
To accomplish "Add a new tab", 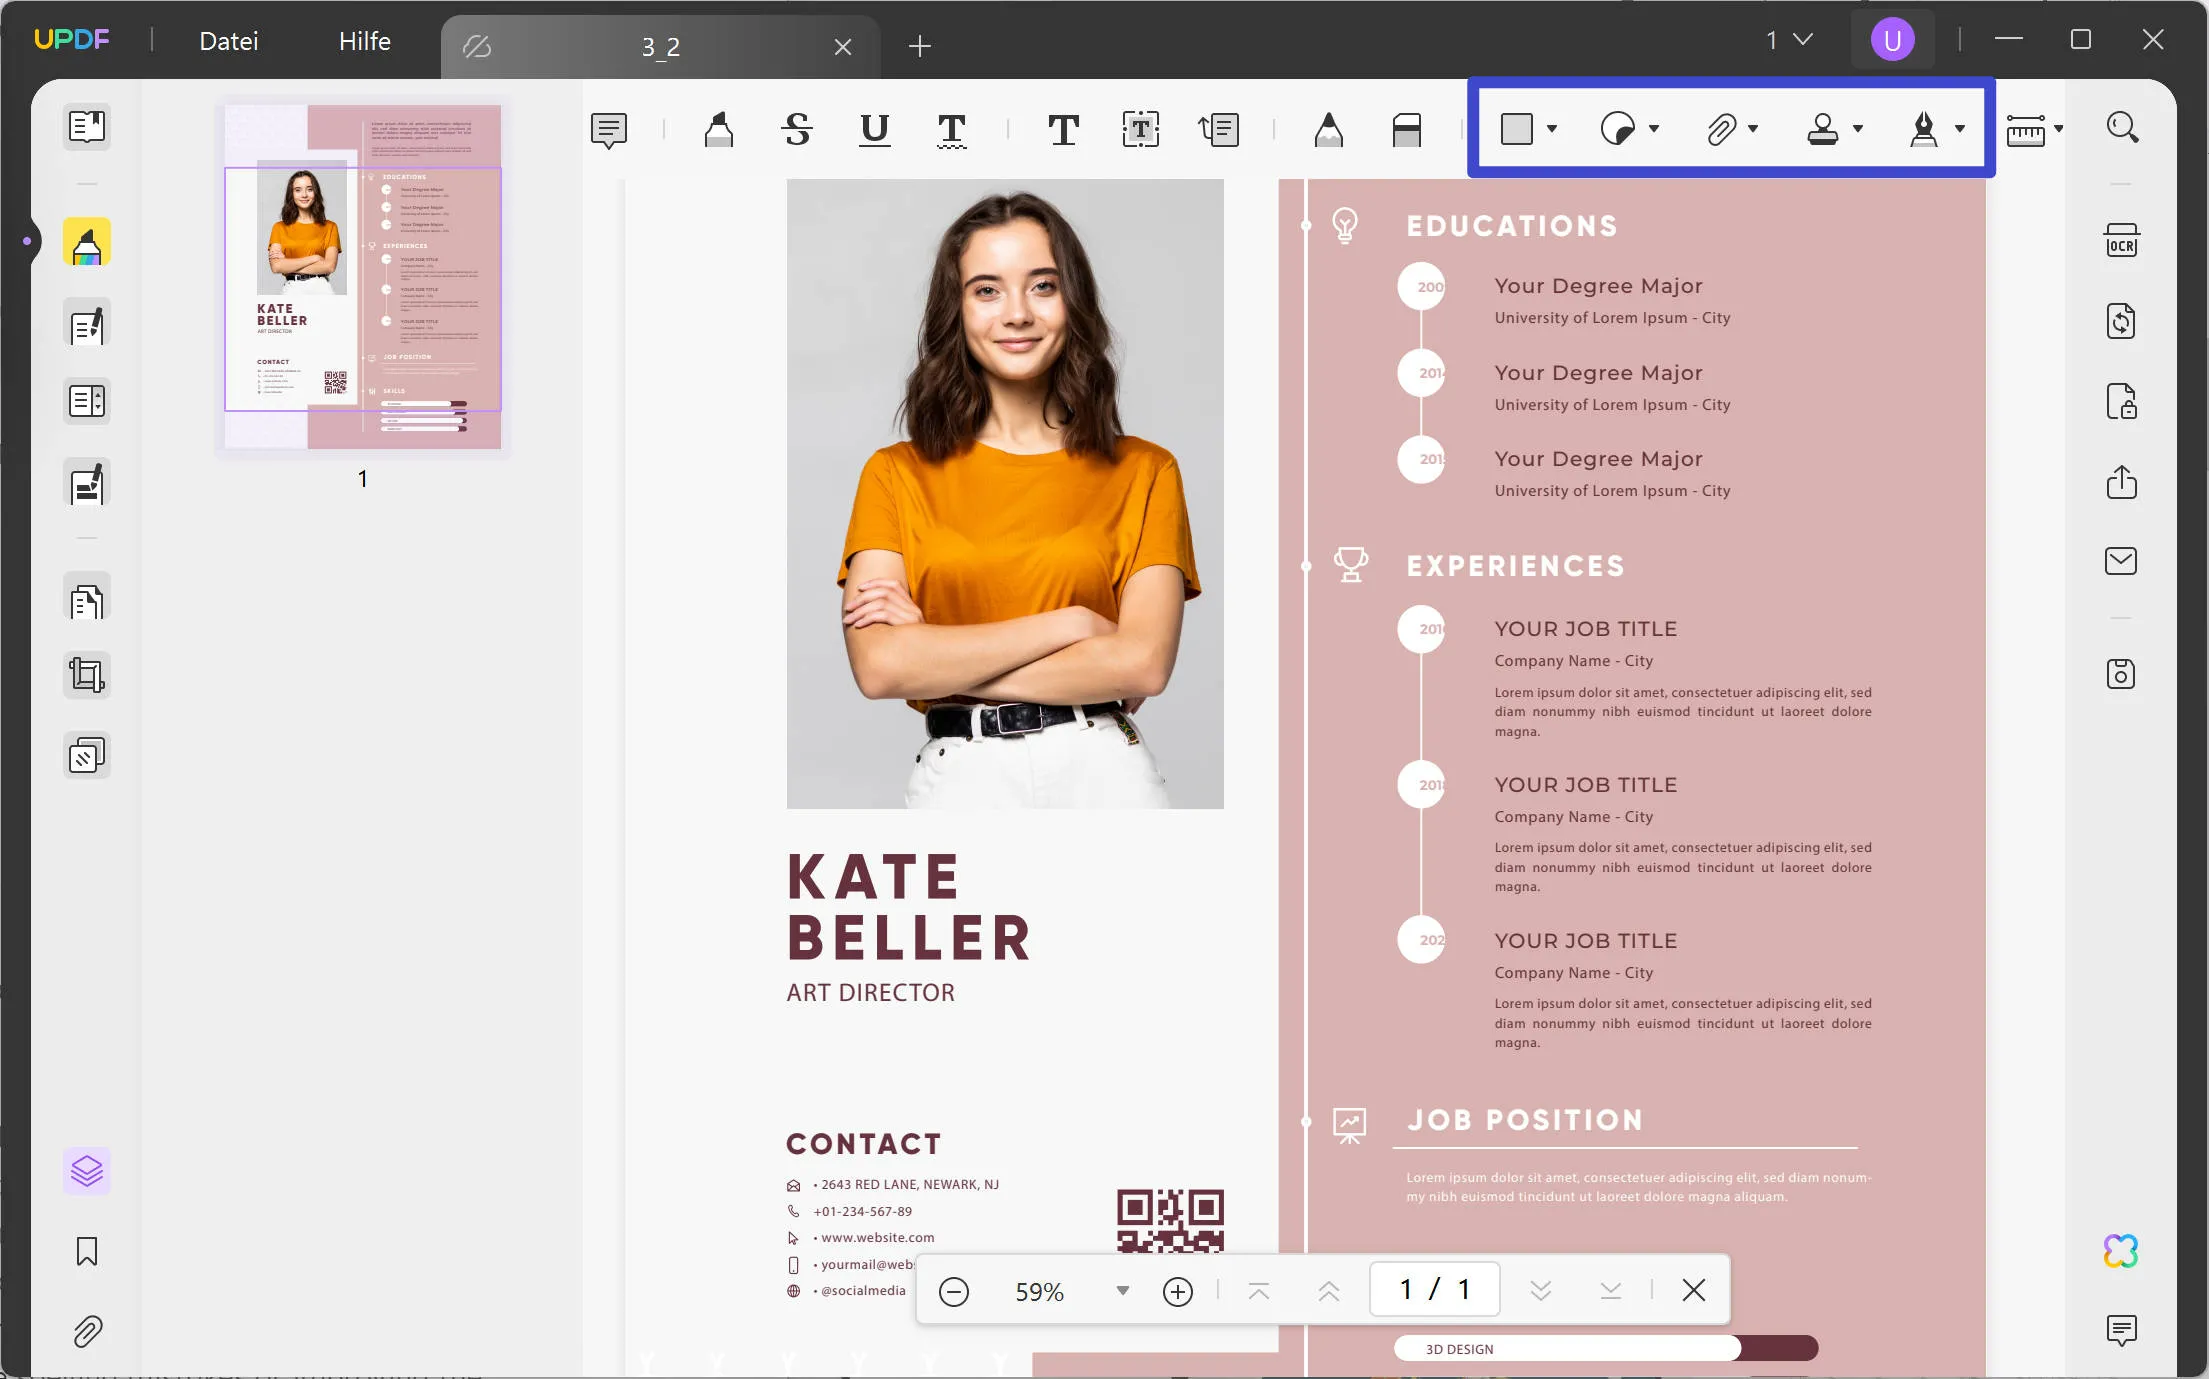I will 919,46.
